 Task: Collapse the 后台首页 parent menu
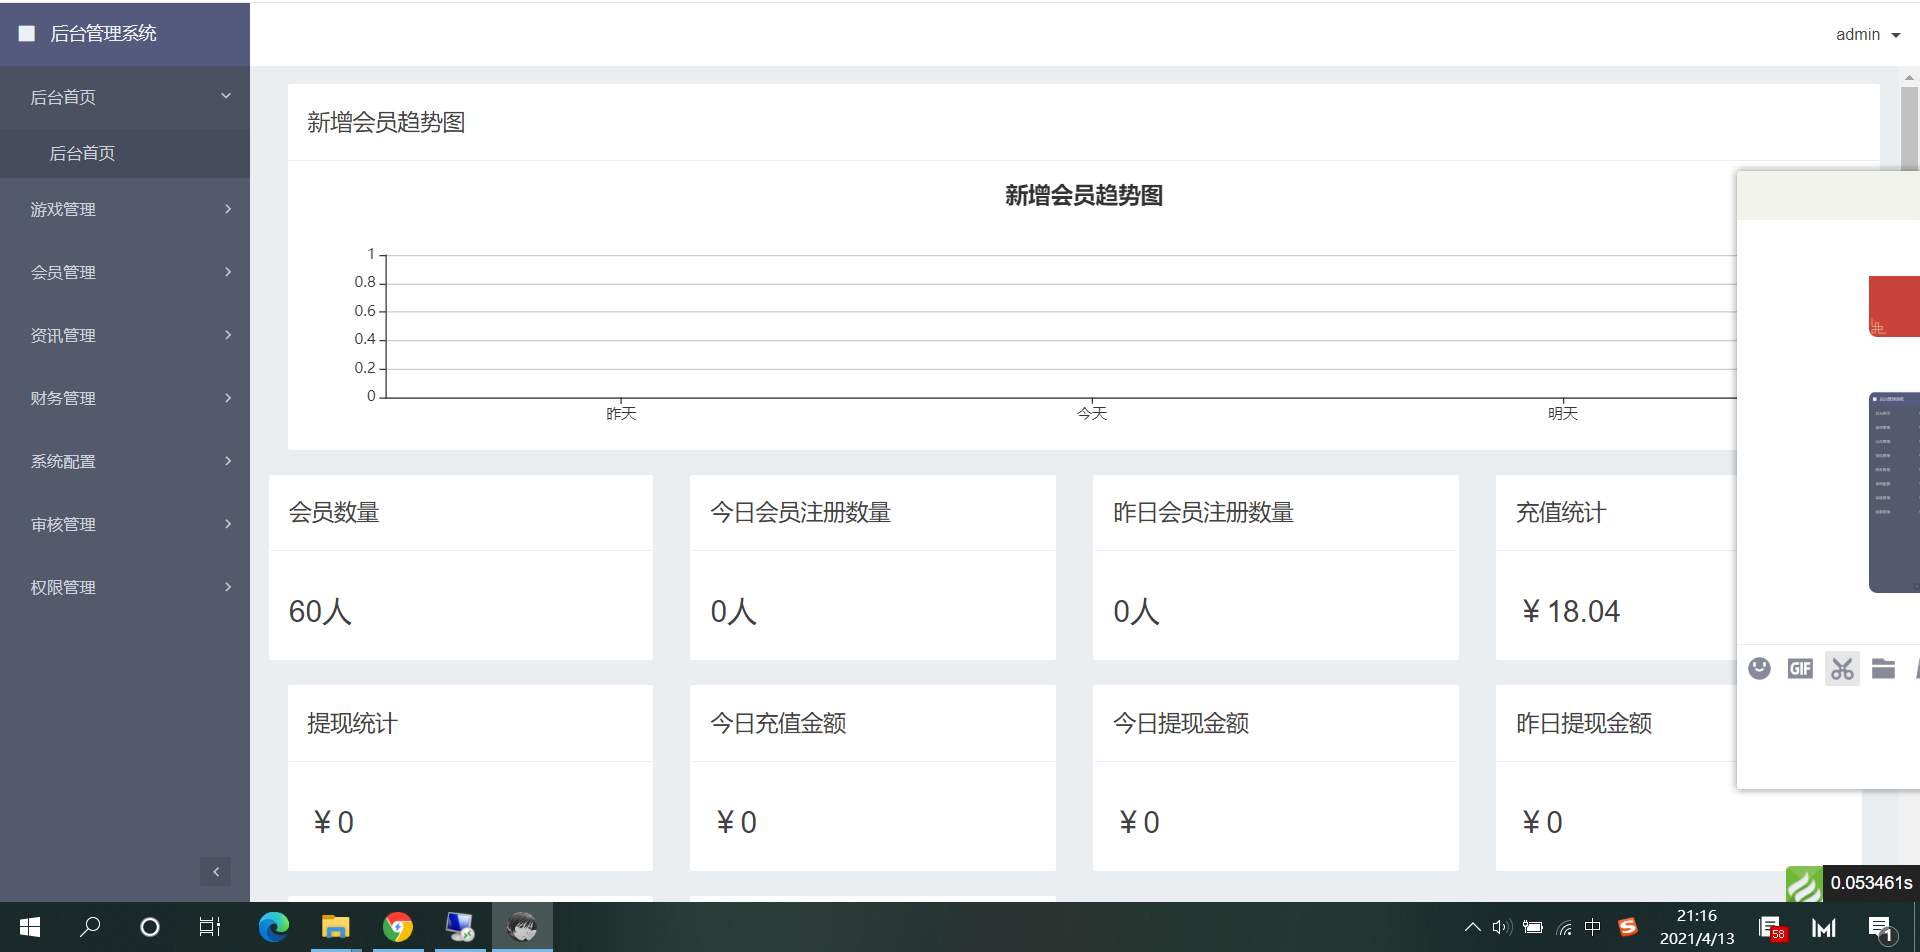click(125, 97)
